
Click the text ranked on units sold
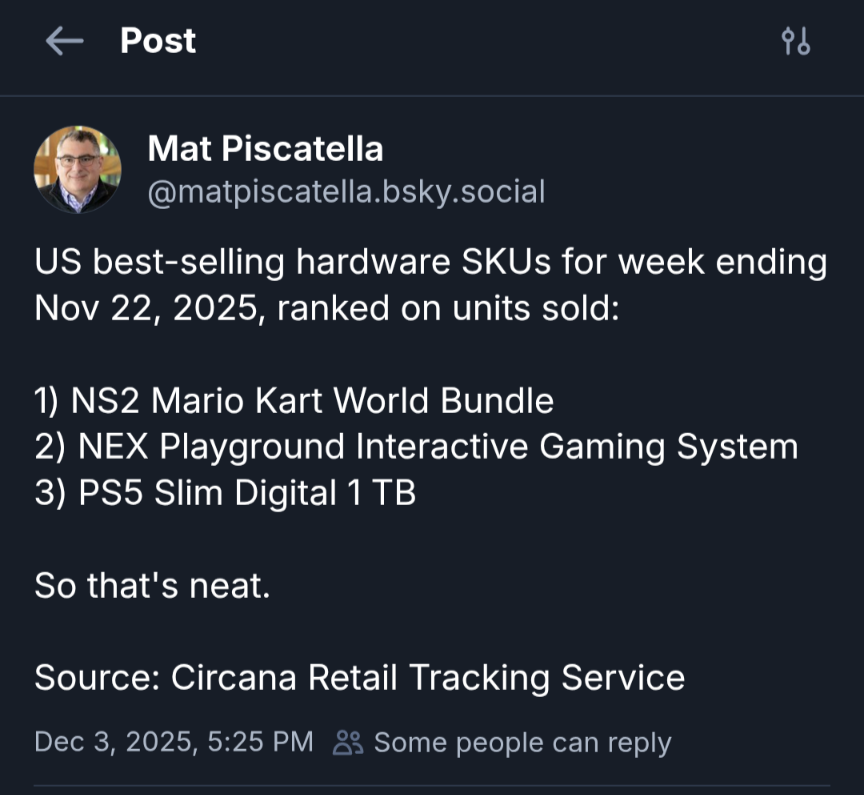[x=449, y=307]
